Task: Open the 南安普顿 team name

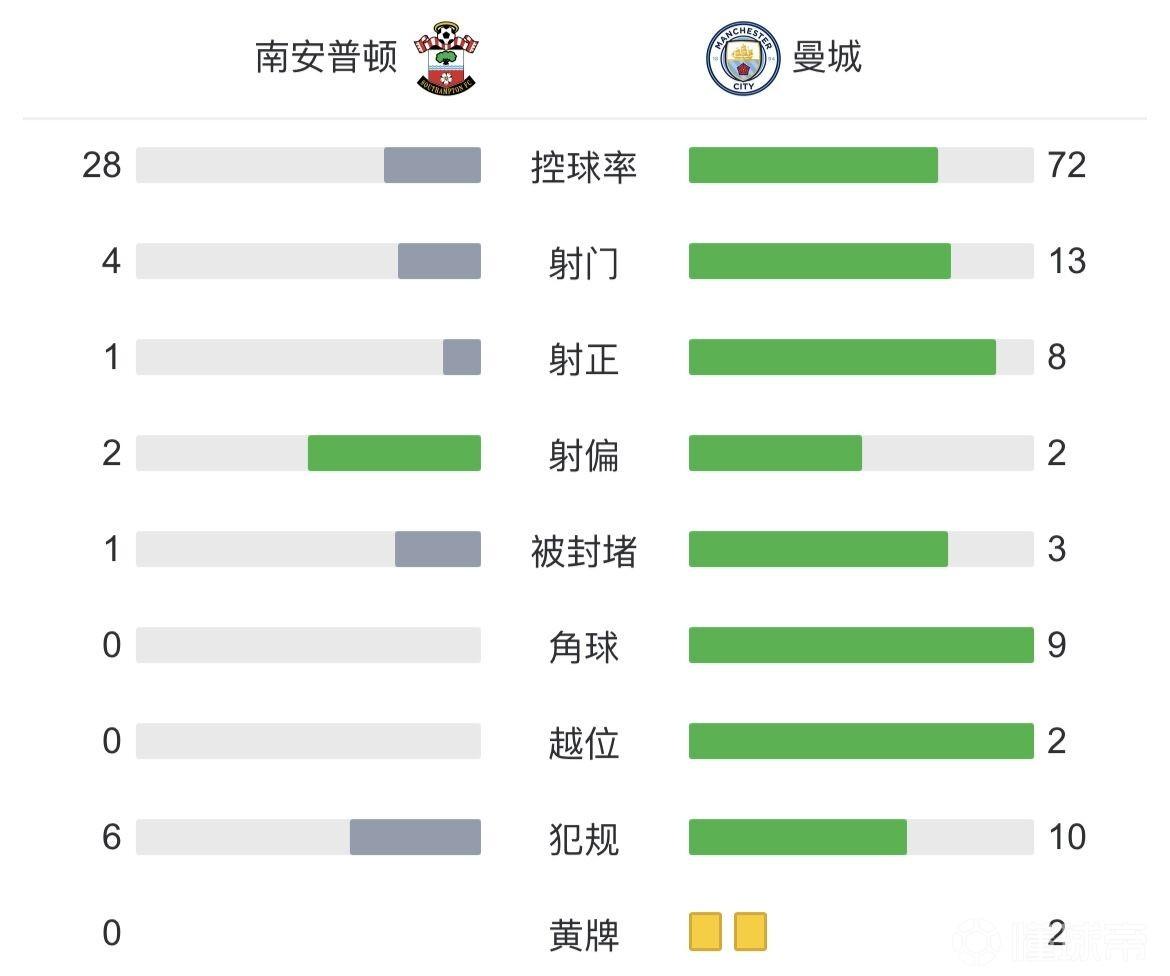Action: pyautogui.click(x=326, y=57)
